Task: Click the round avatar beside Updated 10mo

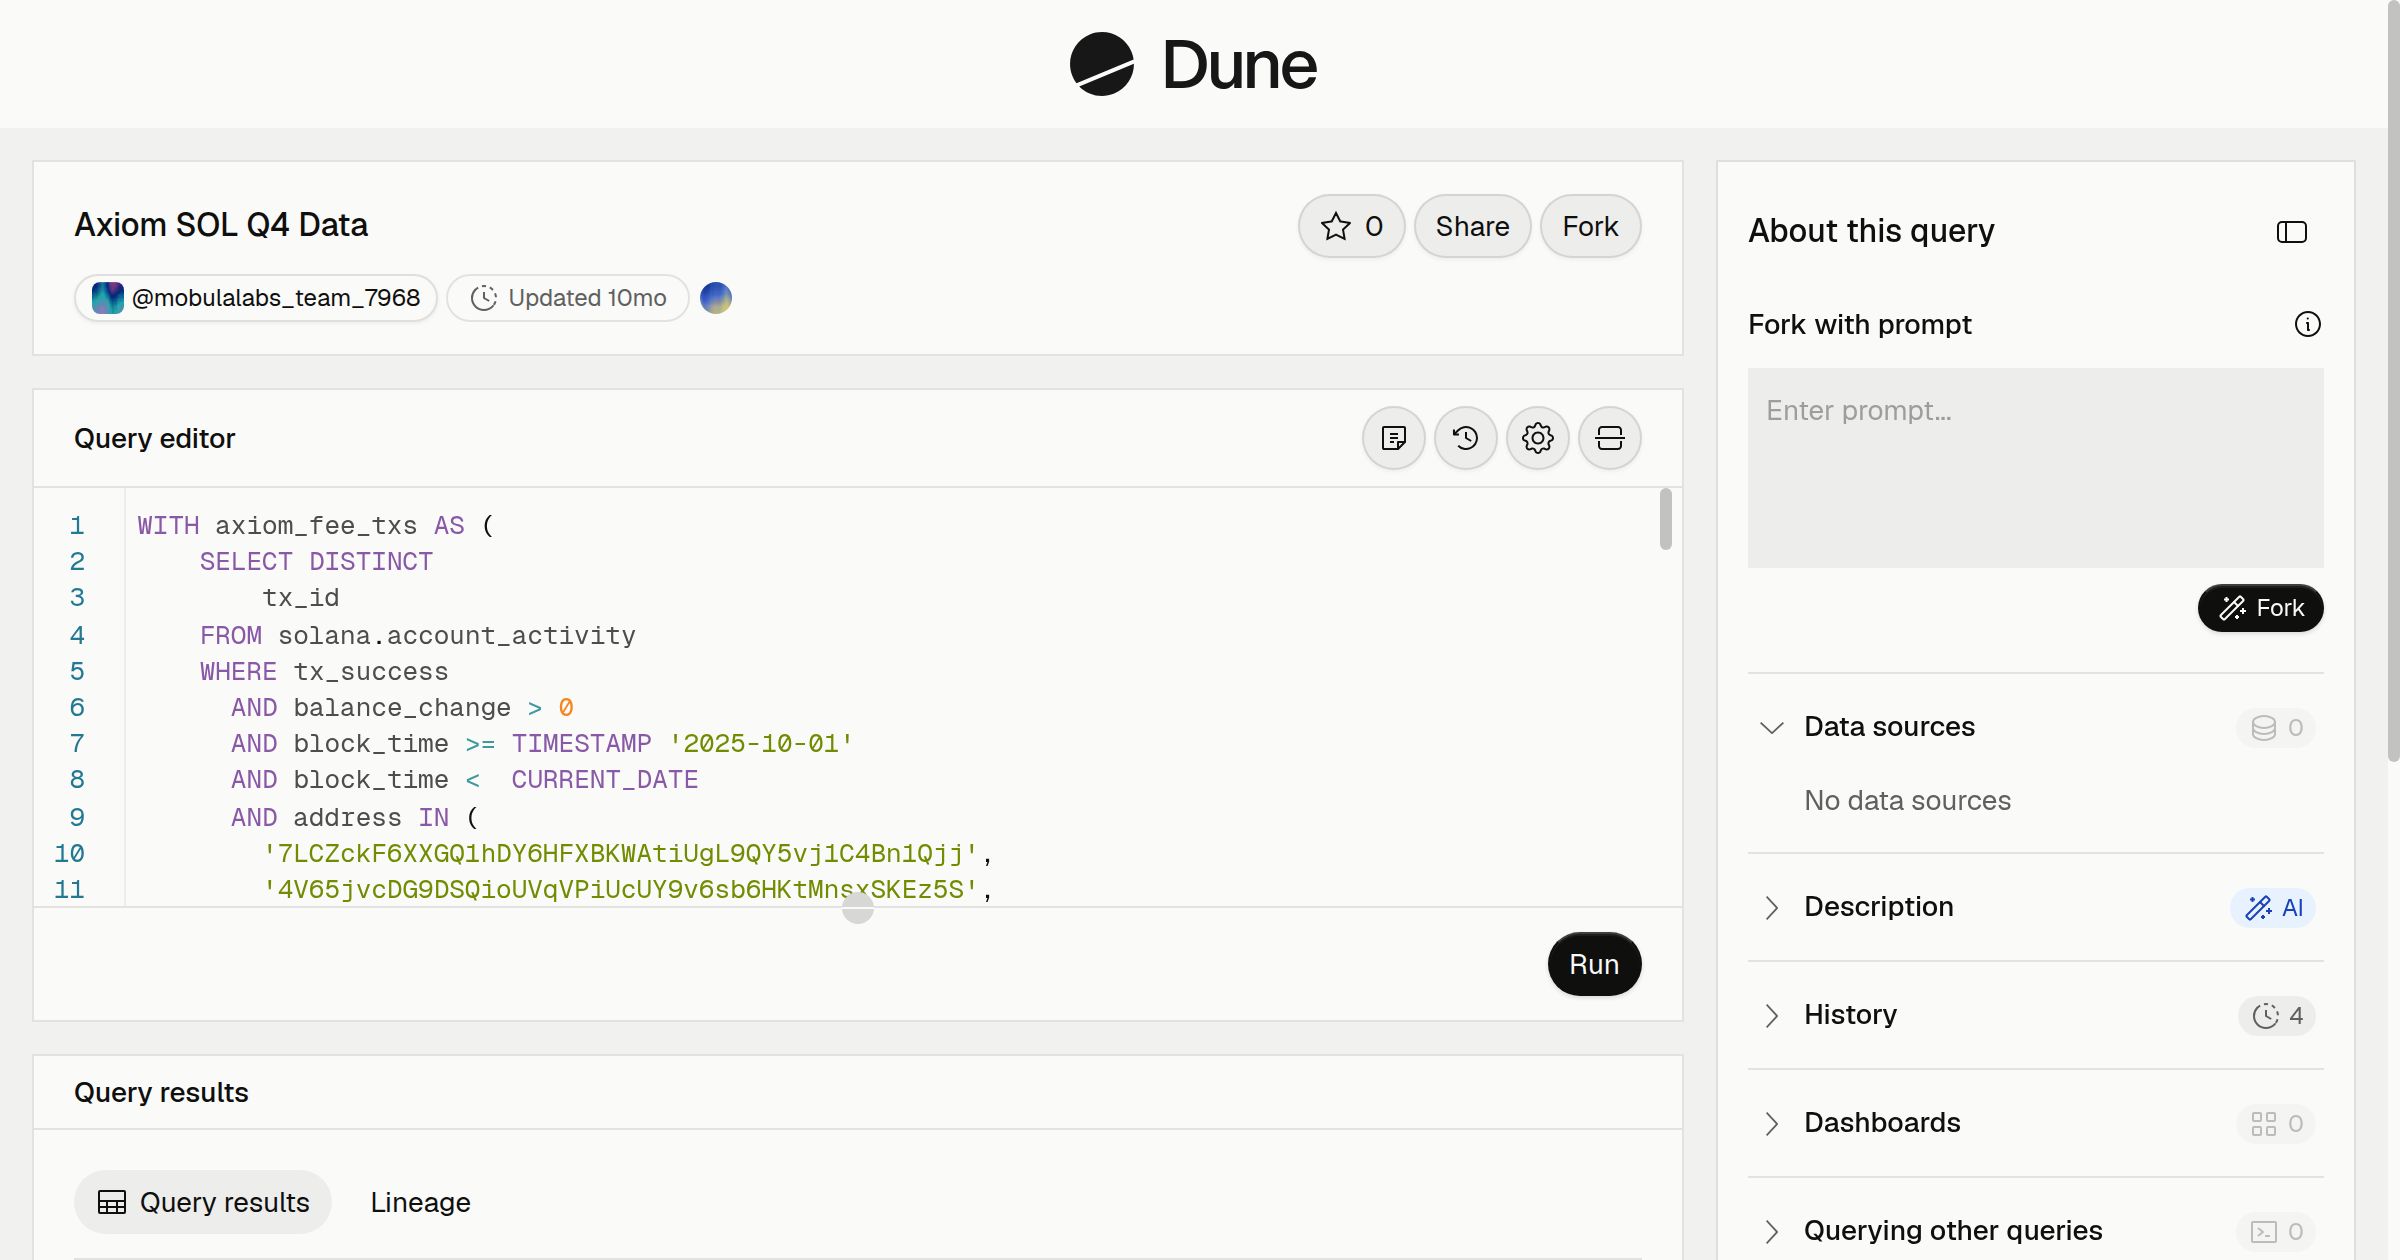Action: [x=716, y=298]
